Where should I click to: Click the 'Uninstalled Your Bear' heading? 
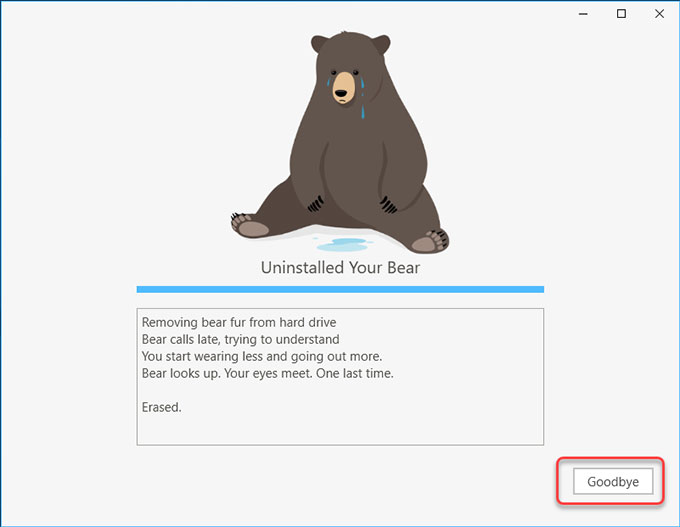[x=340, y=268]
